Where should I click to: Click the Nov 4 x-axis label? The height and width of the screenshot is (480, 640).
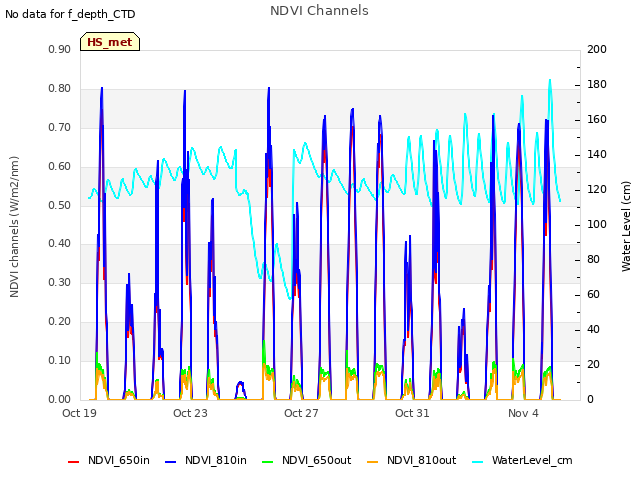pyautogui.click(x=523, y=413)
